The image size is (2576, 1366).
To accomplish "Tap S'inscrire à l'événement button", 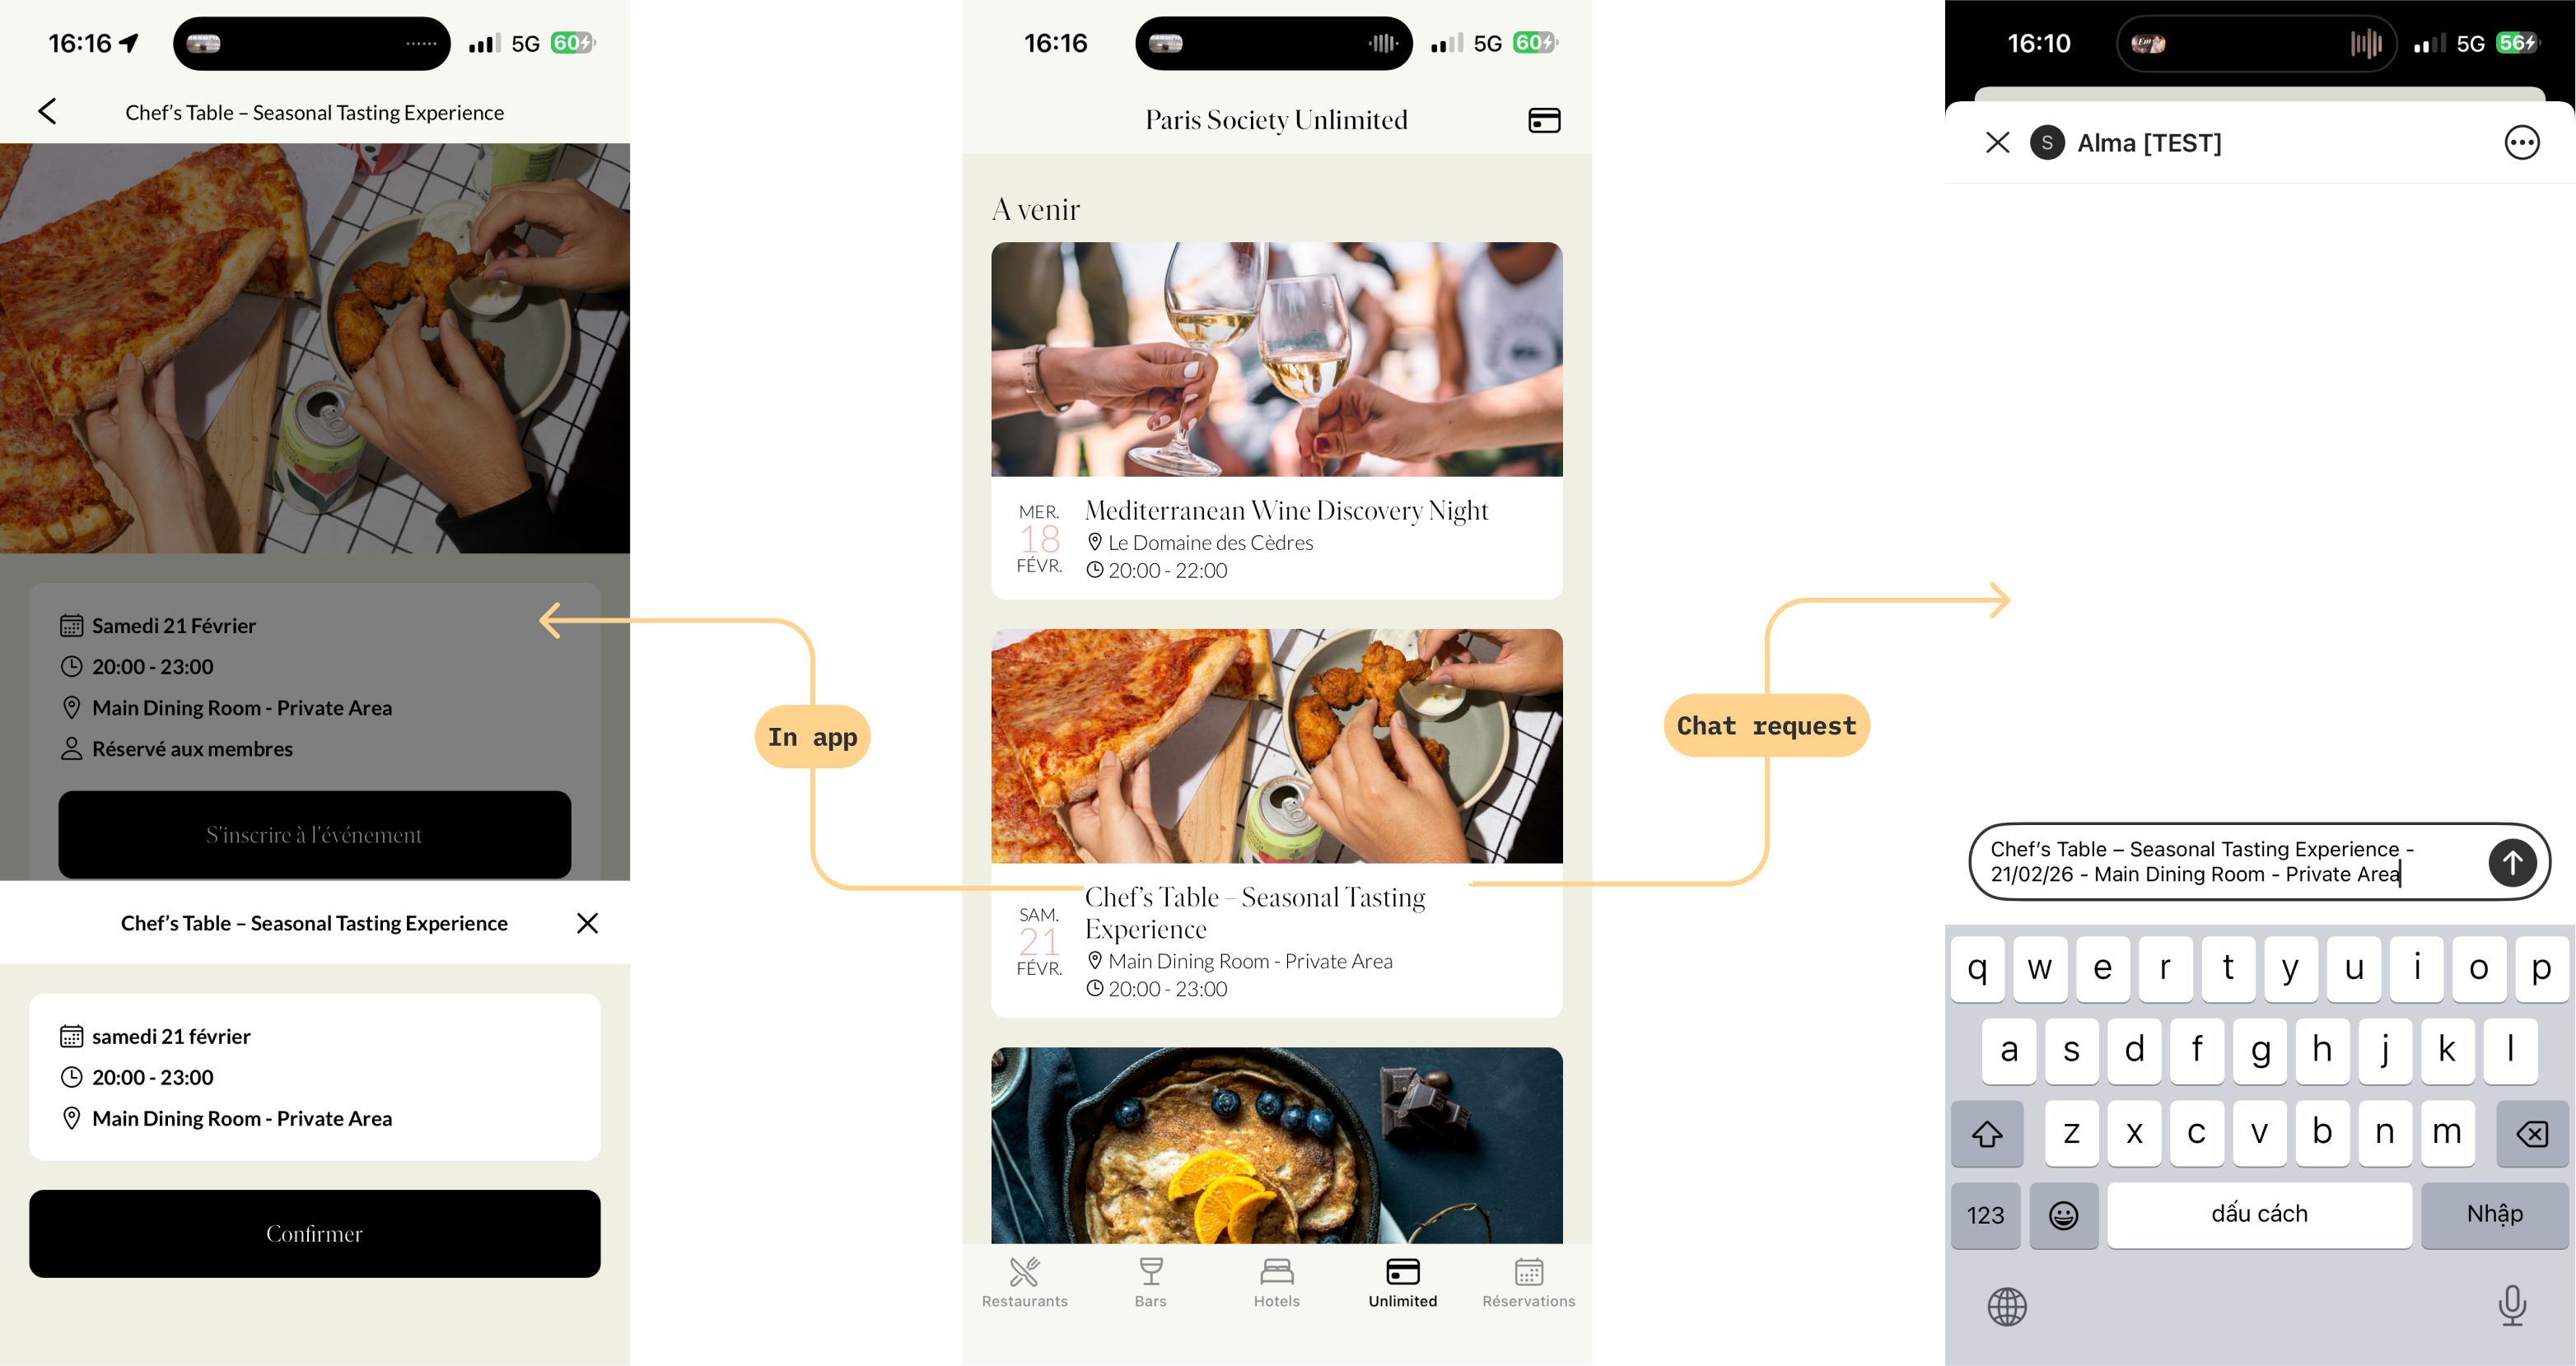I will coord(314,834).
